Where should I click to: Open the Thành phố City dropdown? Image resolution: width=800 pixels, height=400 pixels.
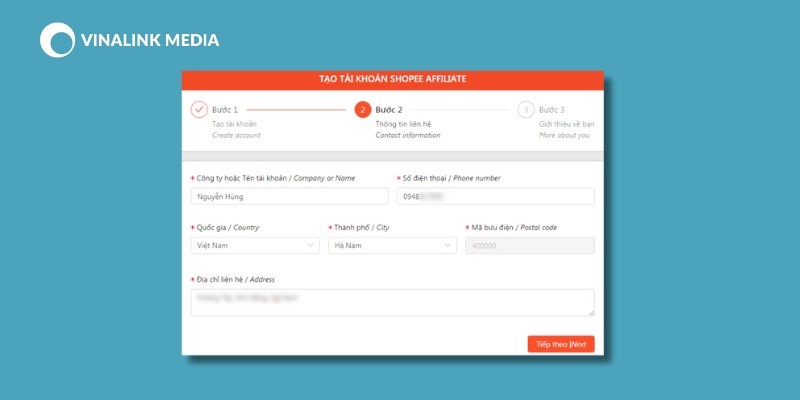[392, 245]
